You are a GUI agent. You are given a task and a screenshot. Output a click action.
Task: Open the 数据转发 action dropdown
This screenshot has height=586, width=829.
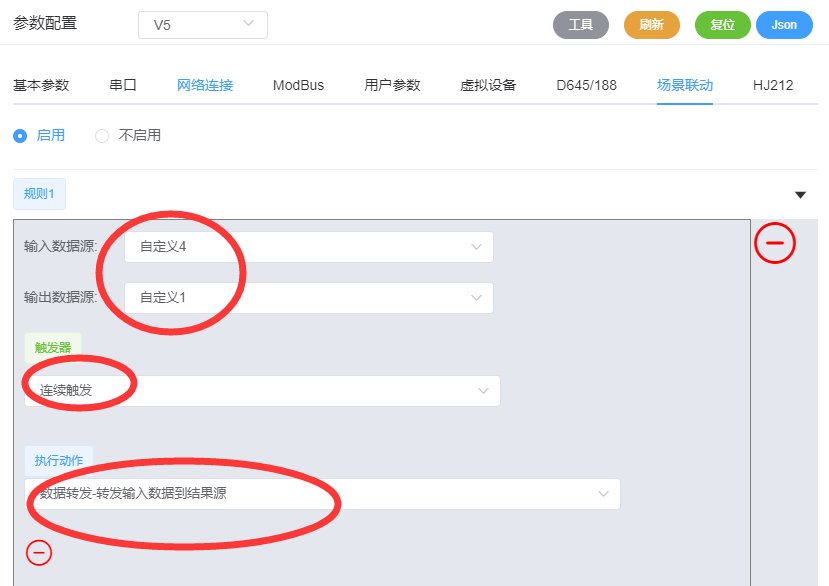click(x=322, y=494)
